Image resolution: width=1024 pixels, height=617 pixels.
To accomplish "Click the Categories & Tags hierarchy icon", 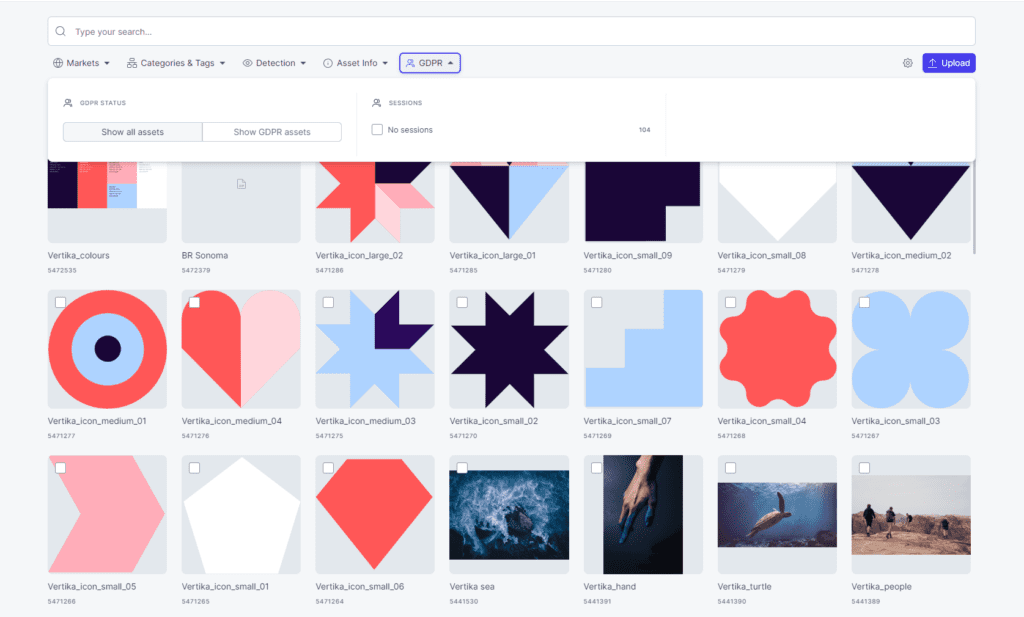I will tap(132, 63).
